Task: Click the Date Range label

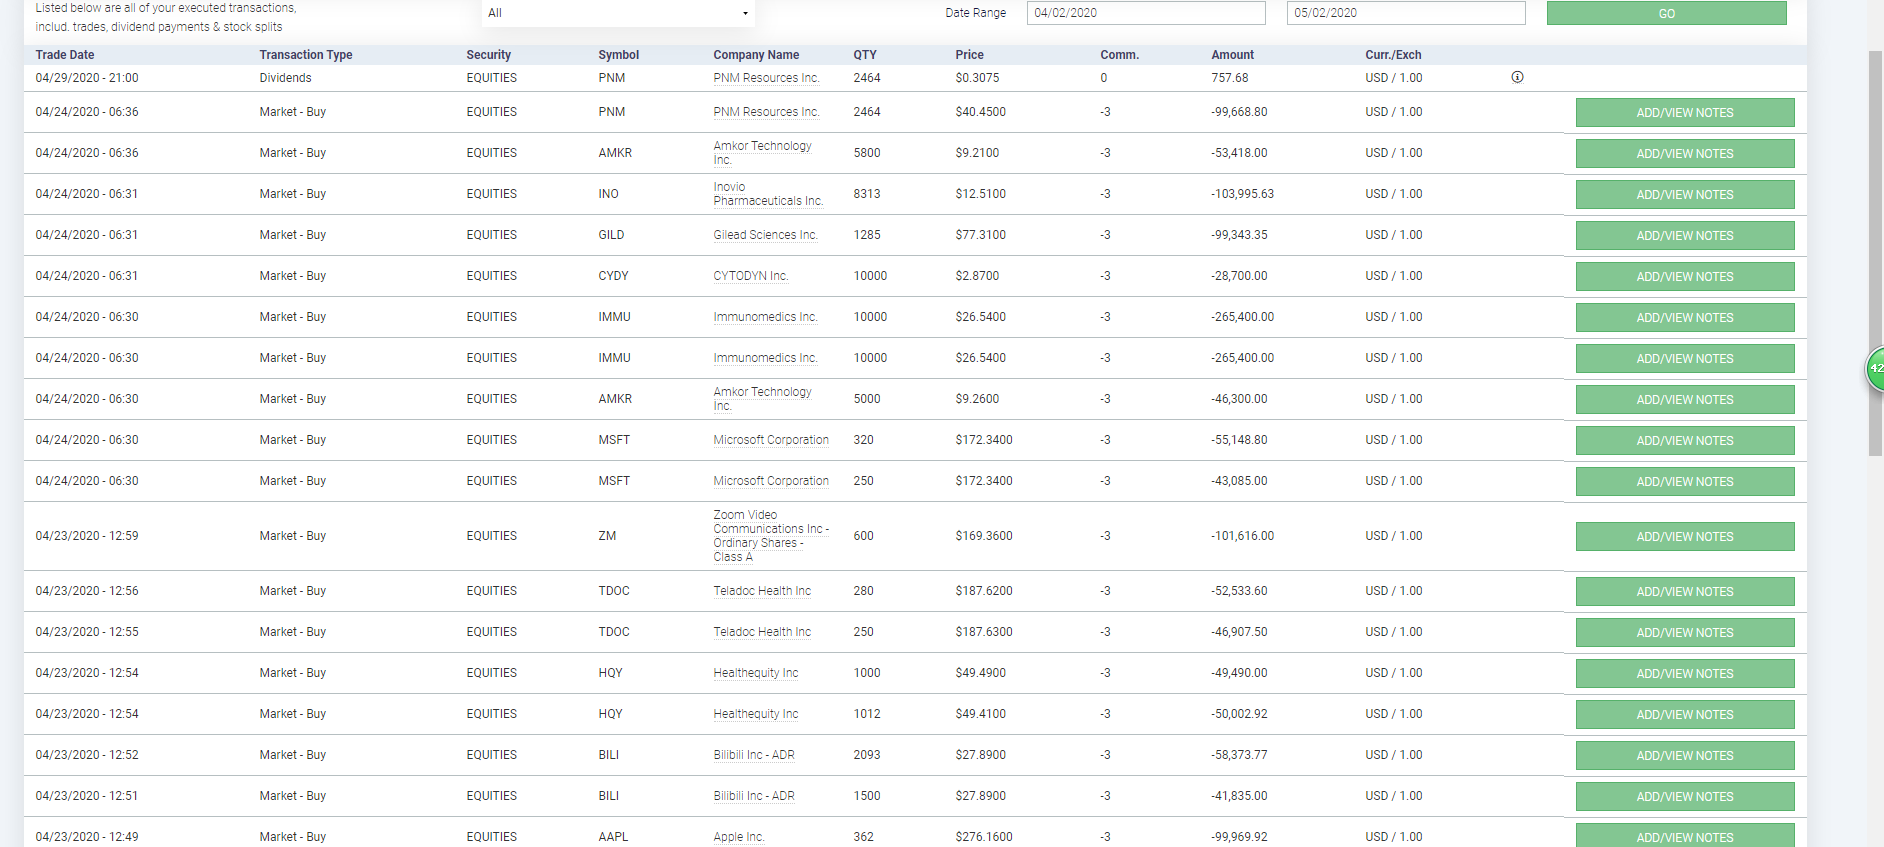Action: pyautogui.click(x=975, y=13)
